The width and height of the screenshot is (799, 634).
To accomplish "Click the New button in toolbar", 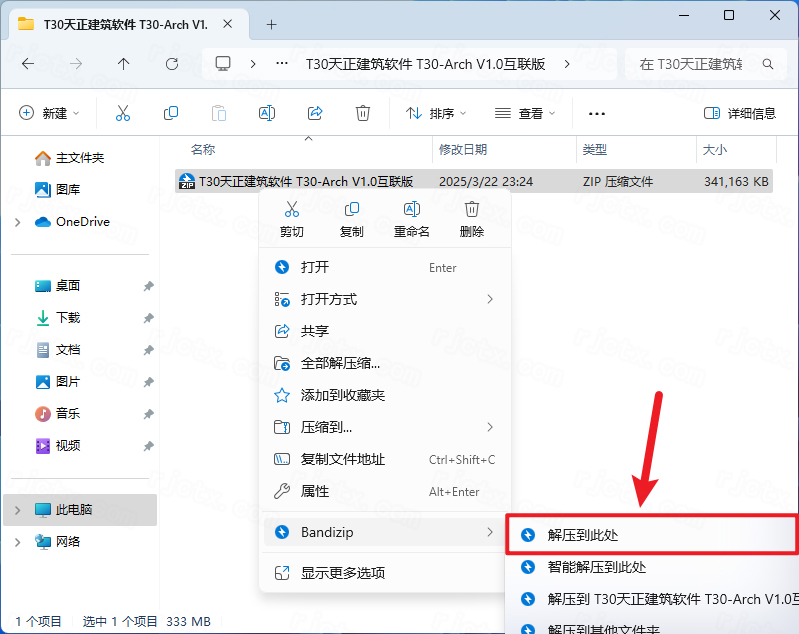I will coord(49,113).
